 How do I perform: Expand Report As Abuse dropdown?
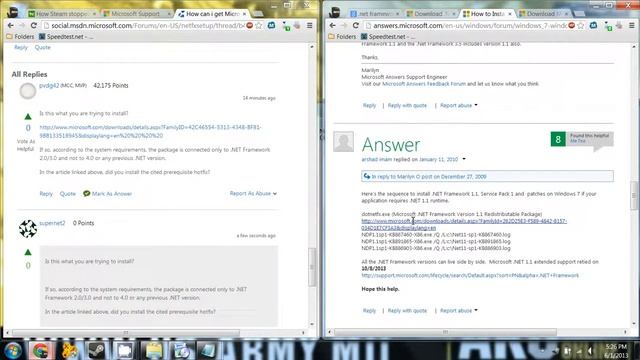coord(253,193)
